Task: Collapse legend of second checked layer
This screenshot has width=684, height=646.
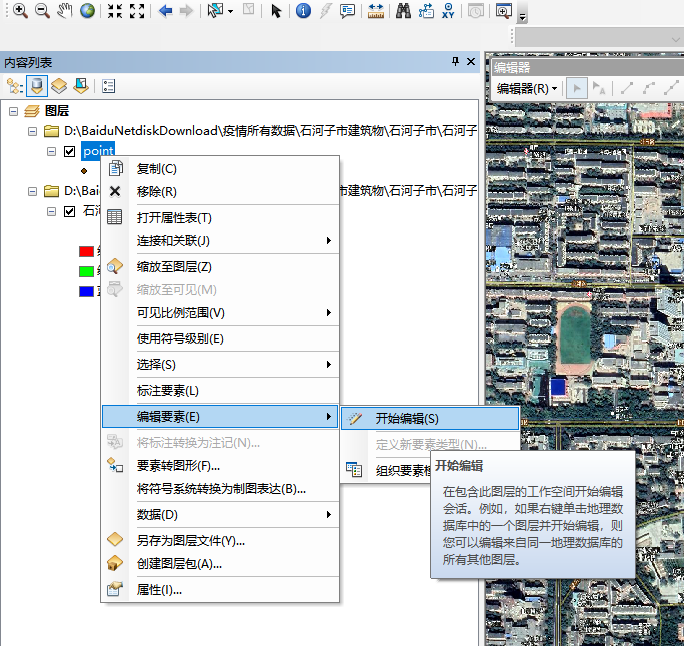Action: pyautogui.click(x=51, y=212)
